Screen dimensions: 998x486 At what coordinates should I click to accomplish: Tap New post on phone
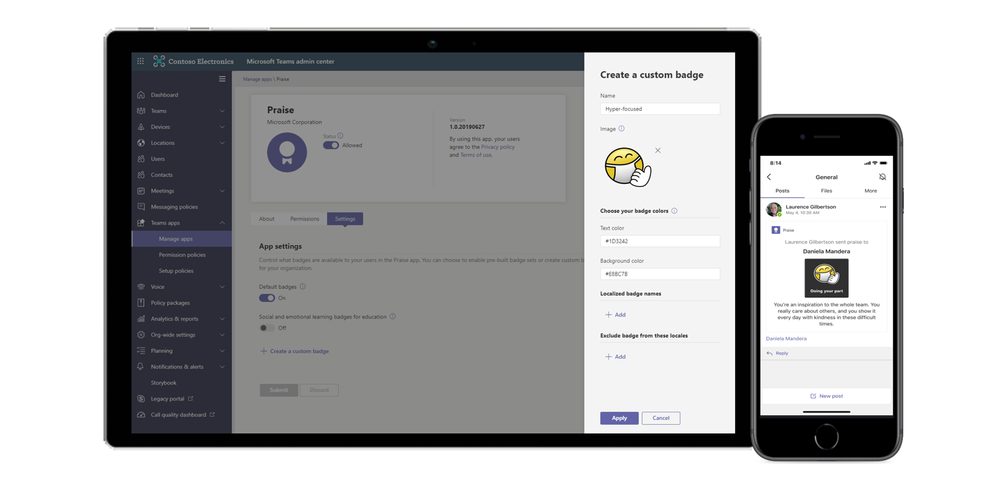point(826,396)
